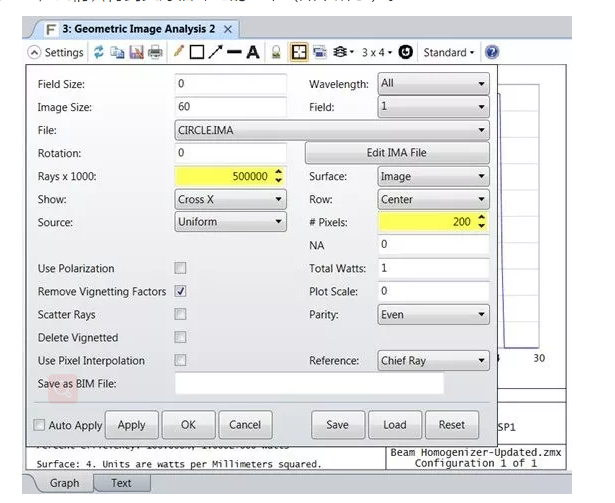Click the lock window icon
The image size is (615, 503).
[x=276, y=52]
